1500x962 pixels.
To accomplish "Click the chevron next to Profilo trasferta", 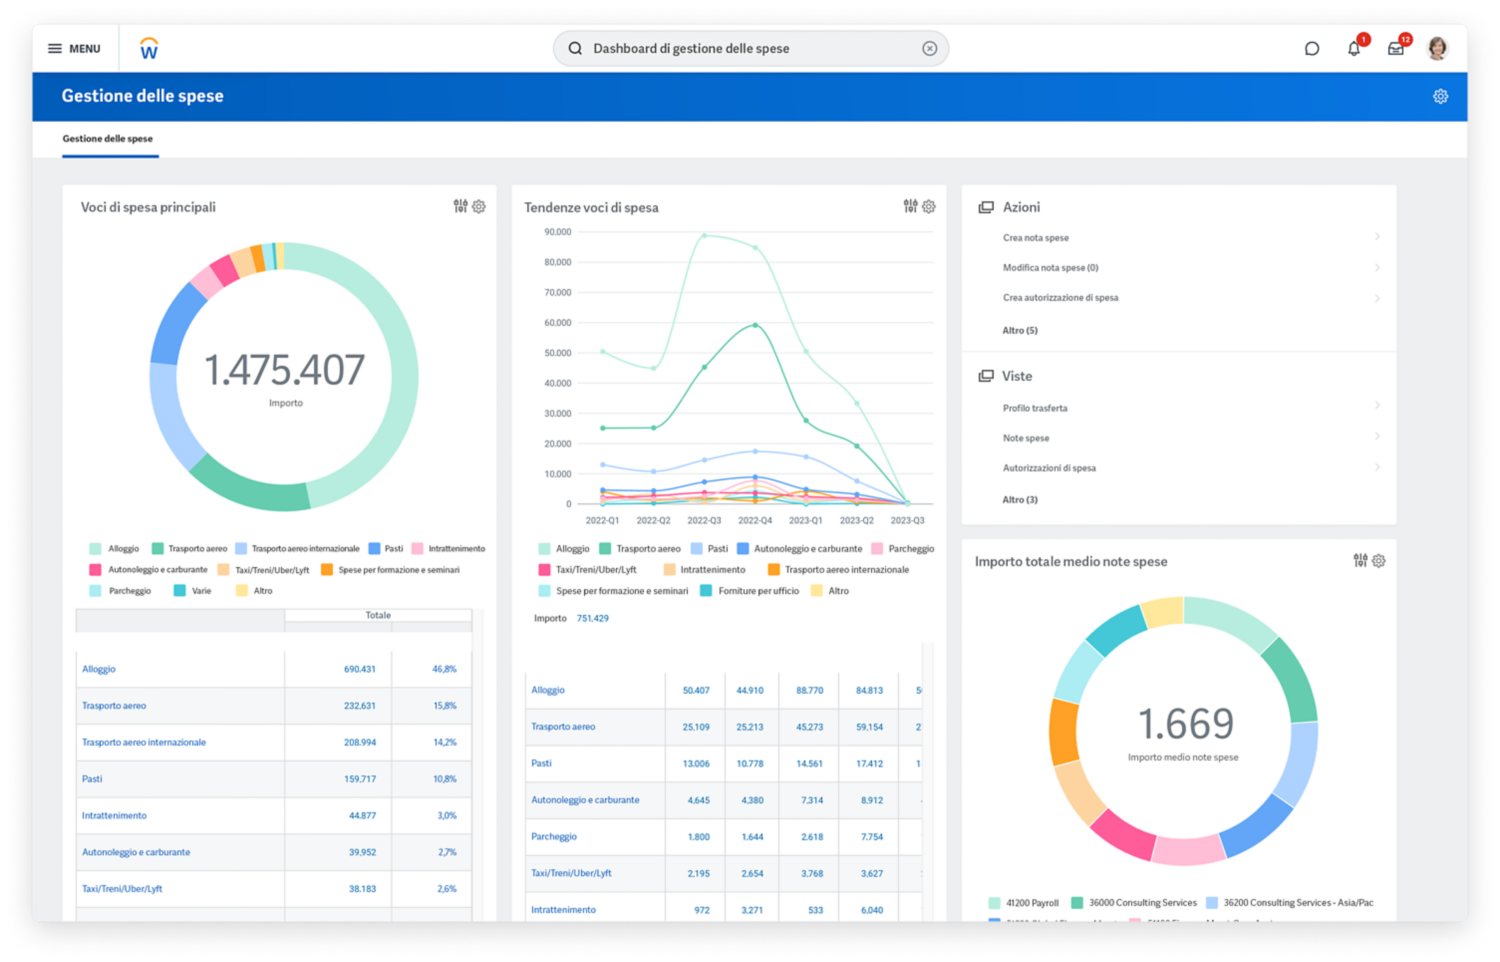I will [1377, 406].
